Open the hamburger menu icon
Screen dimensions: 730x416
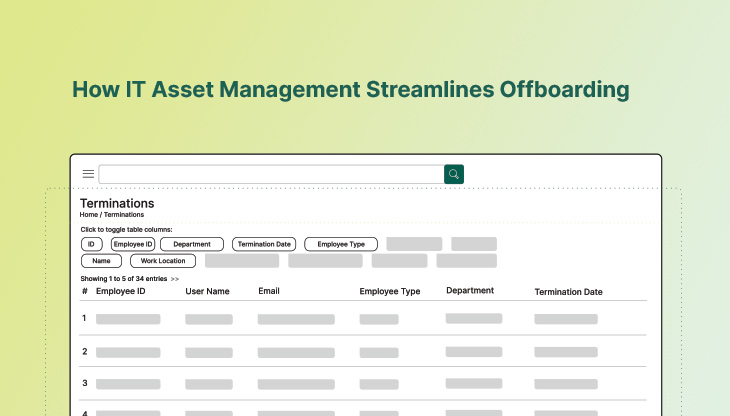[x=88, y=174]
